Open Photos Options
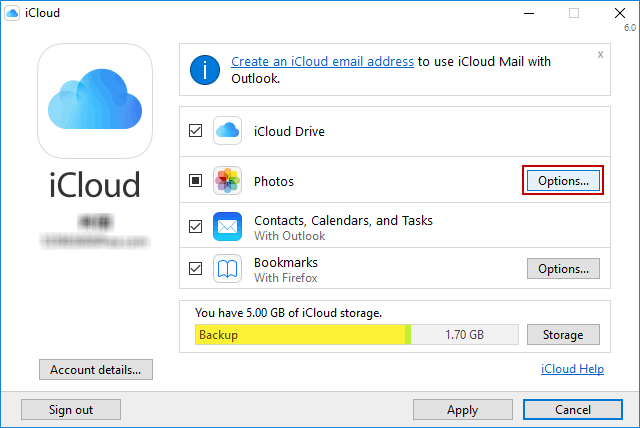This screenshot has height=428, width=640. click(563, 181)
